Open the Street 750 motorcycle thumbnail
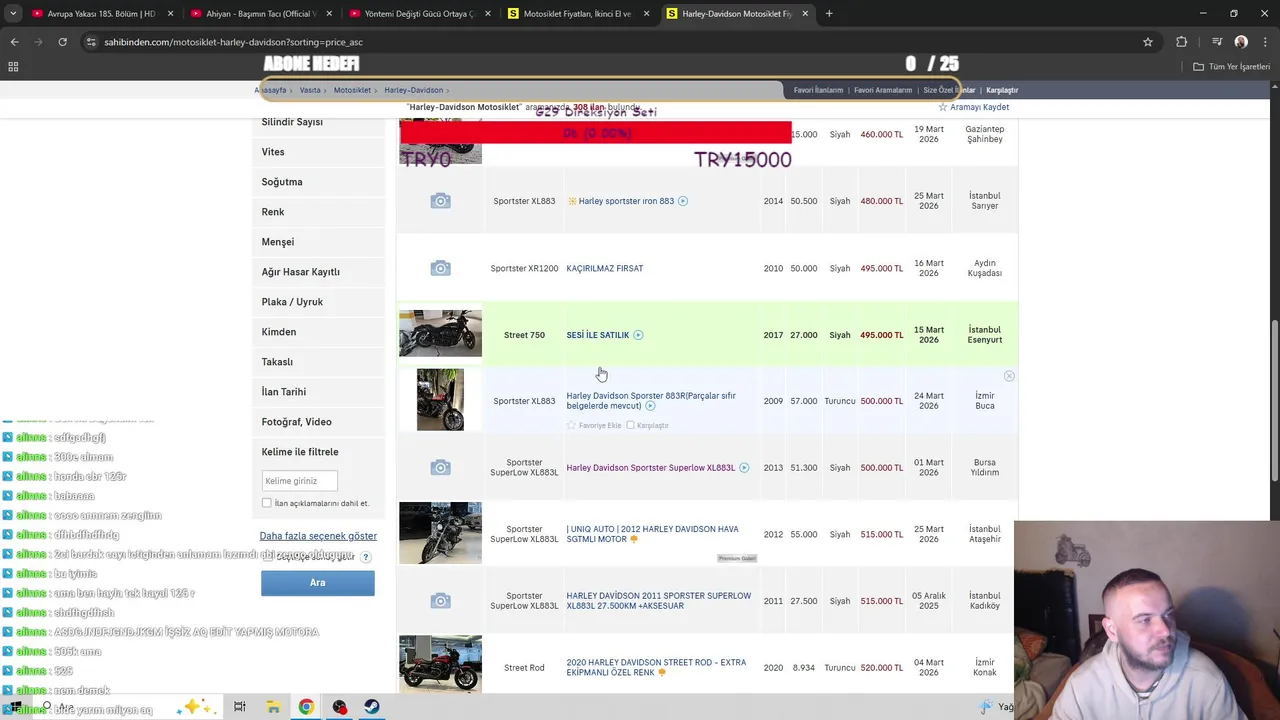The height and width of the screenshot is (720, 1280). [x=440, y=333]
